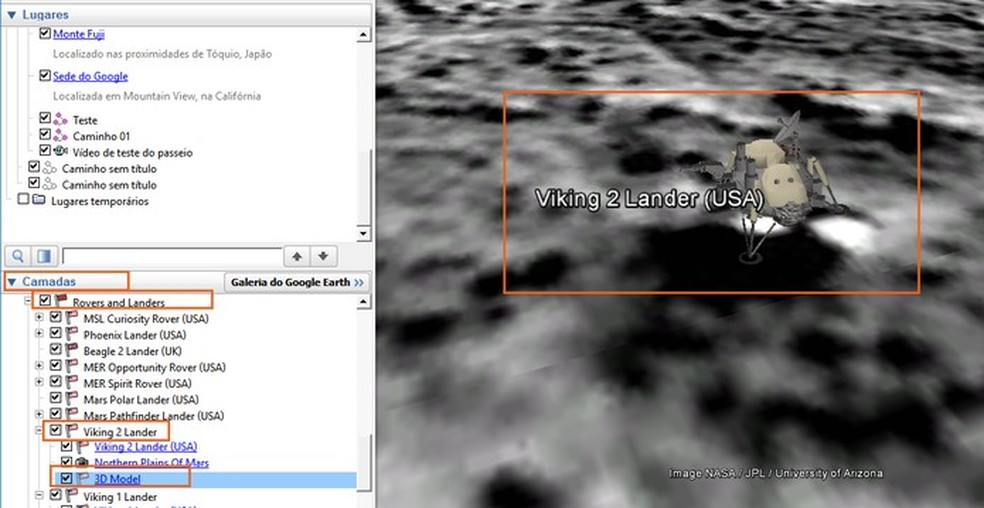The image size is (984, 508).
Task: Open the Viking 2 Lander (USA) link in layers
Action: [x=146, y=447]
